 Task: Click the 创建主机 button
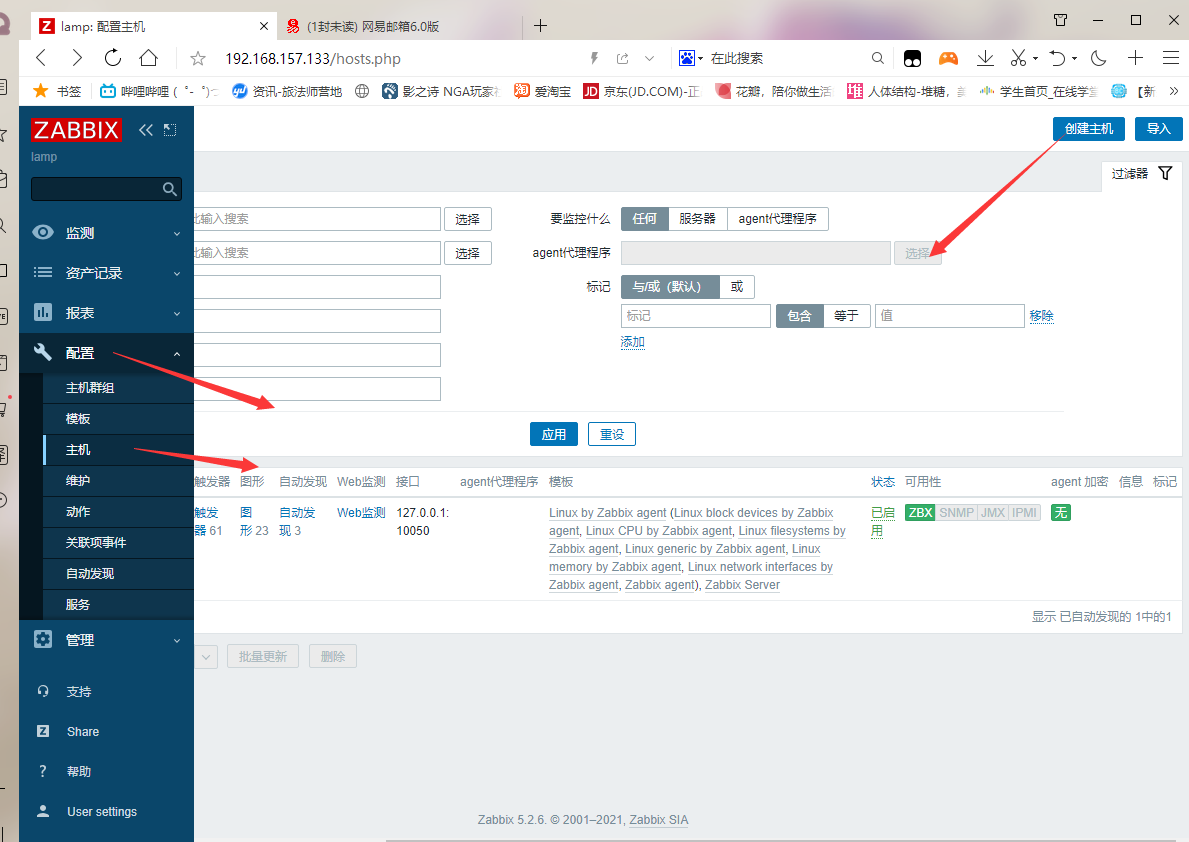(x=1089, y=129)
